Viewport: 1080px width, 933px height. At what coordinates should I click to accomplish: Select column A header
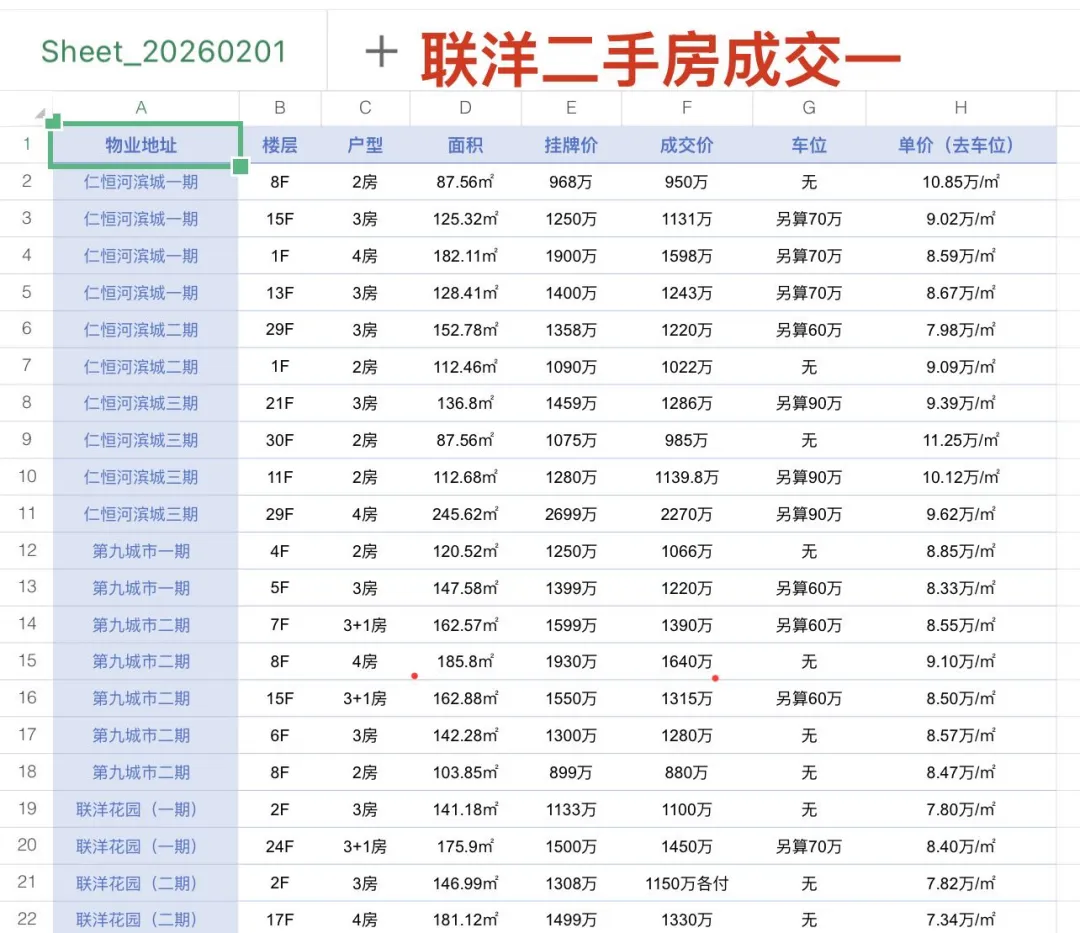(x=141, y=108)
